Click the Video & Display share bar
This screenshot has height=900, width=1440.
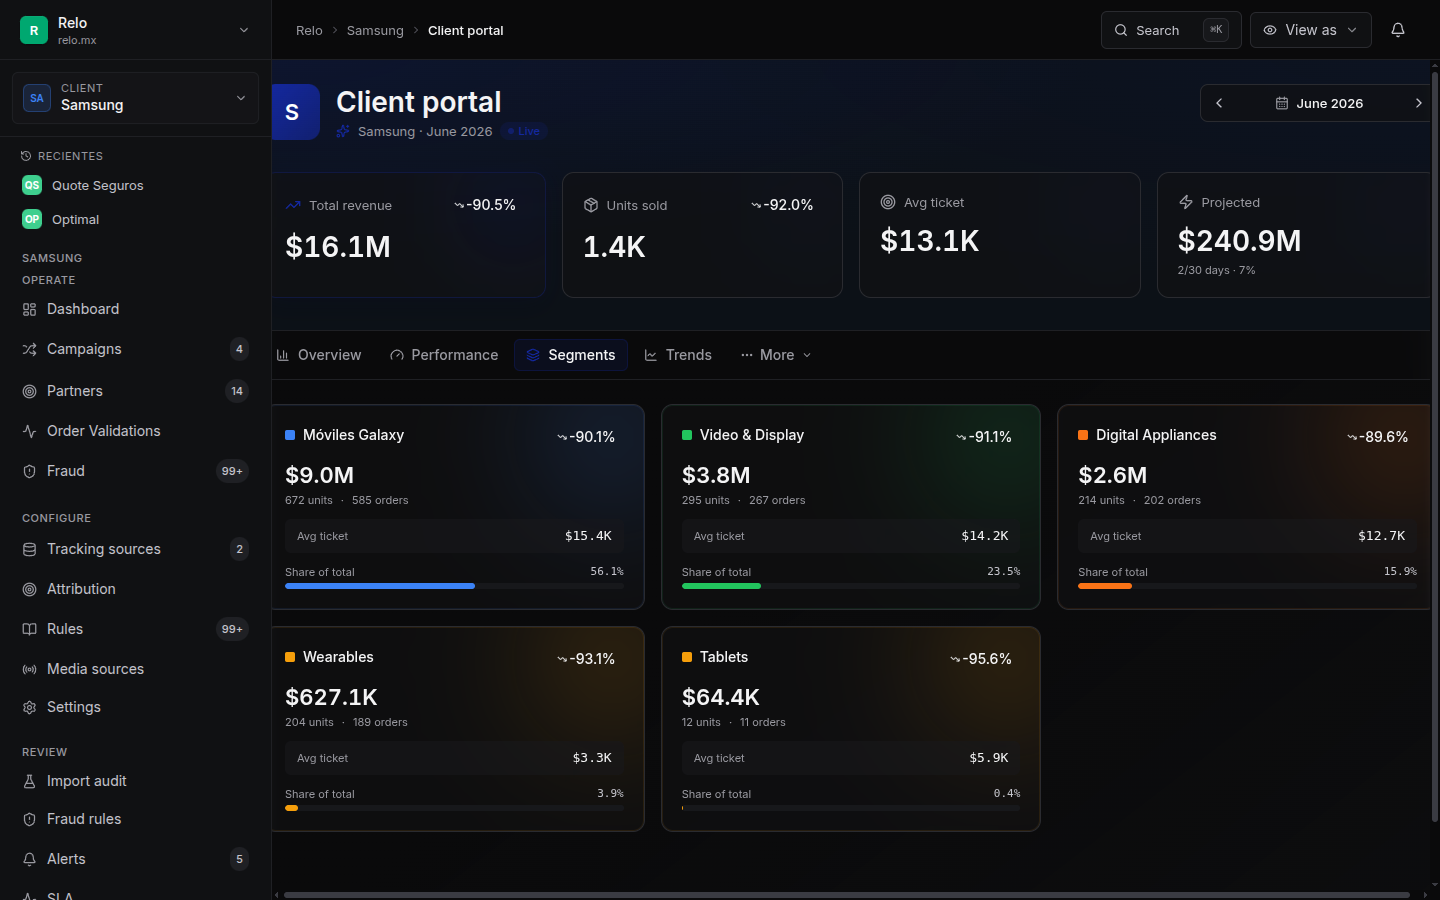click(x=851, y=586)
